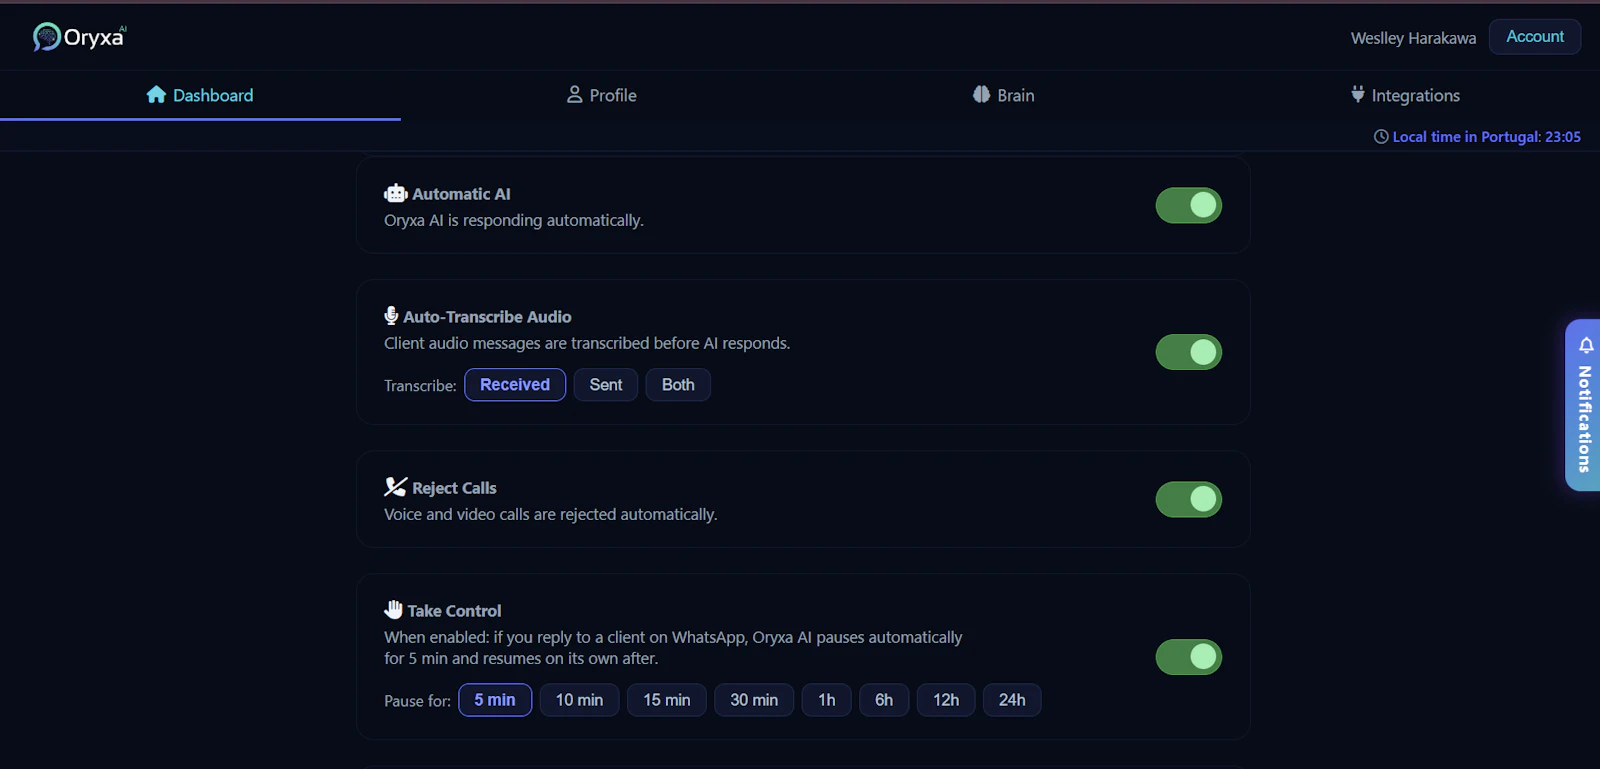The image size is (1600, 769).
Task: Switch to the Profile tab
Action: (x=601, y=95)
